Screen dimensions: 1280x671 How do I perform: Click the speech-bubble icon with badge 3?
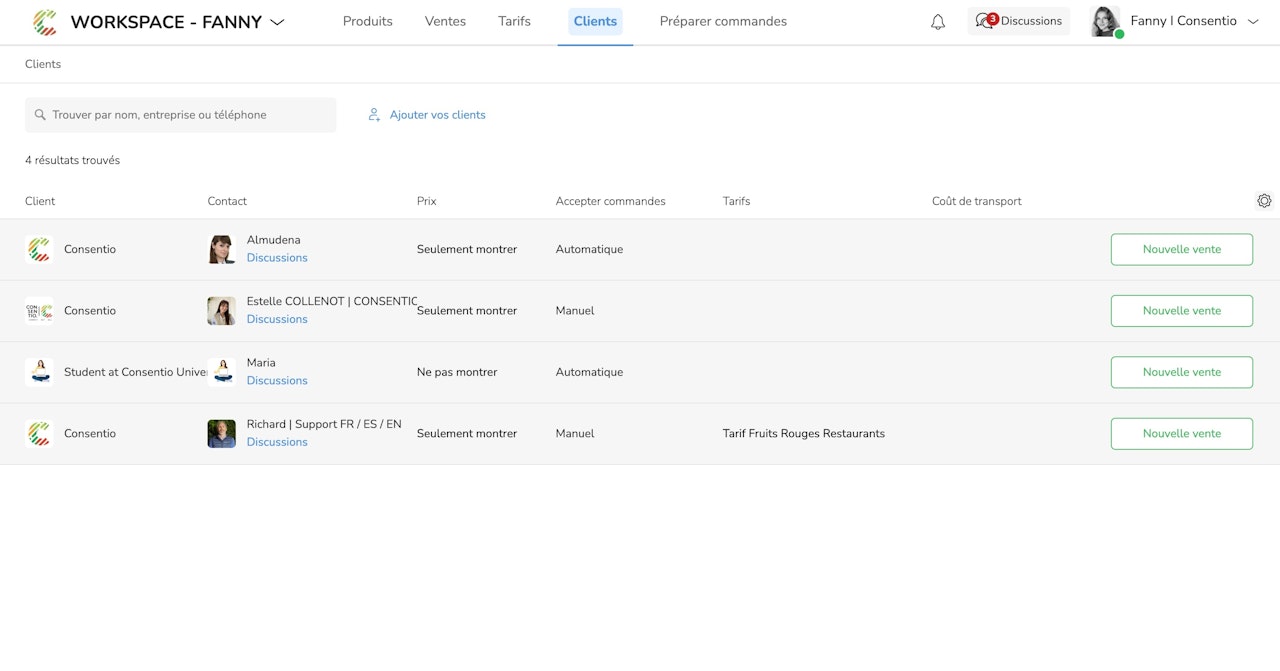[x=985, y=21]
